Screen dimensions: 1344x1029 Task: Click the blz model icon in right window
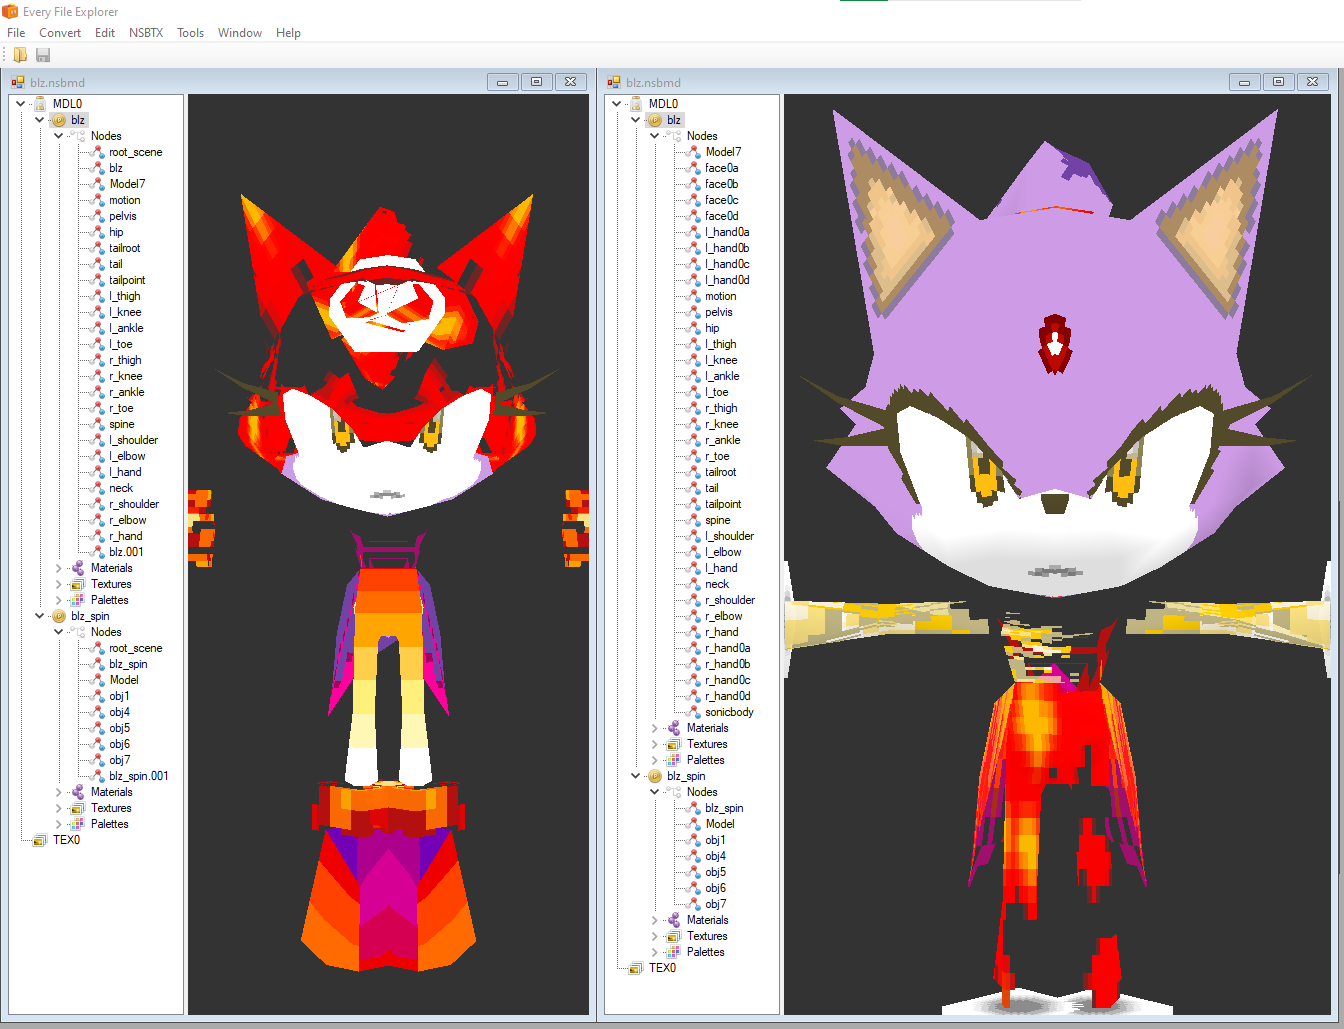pyautogui.click(x=655, y=120)
